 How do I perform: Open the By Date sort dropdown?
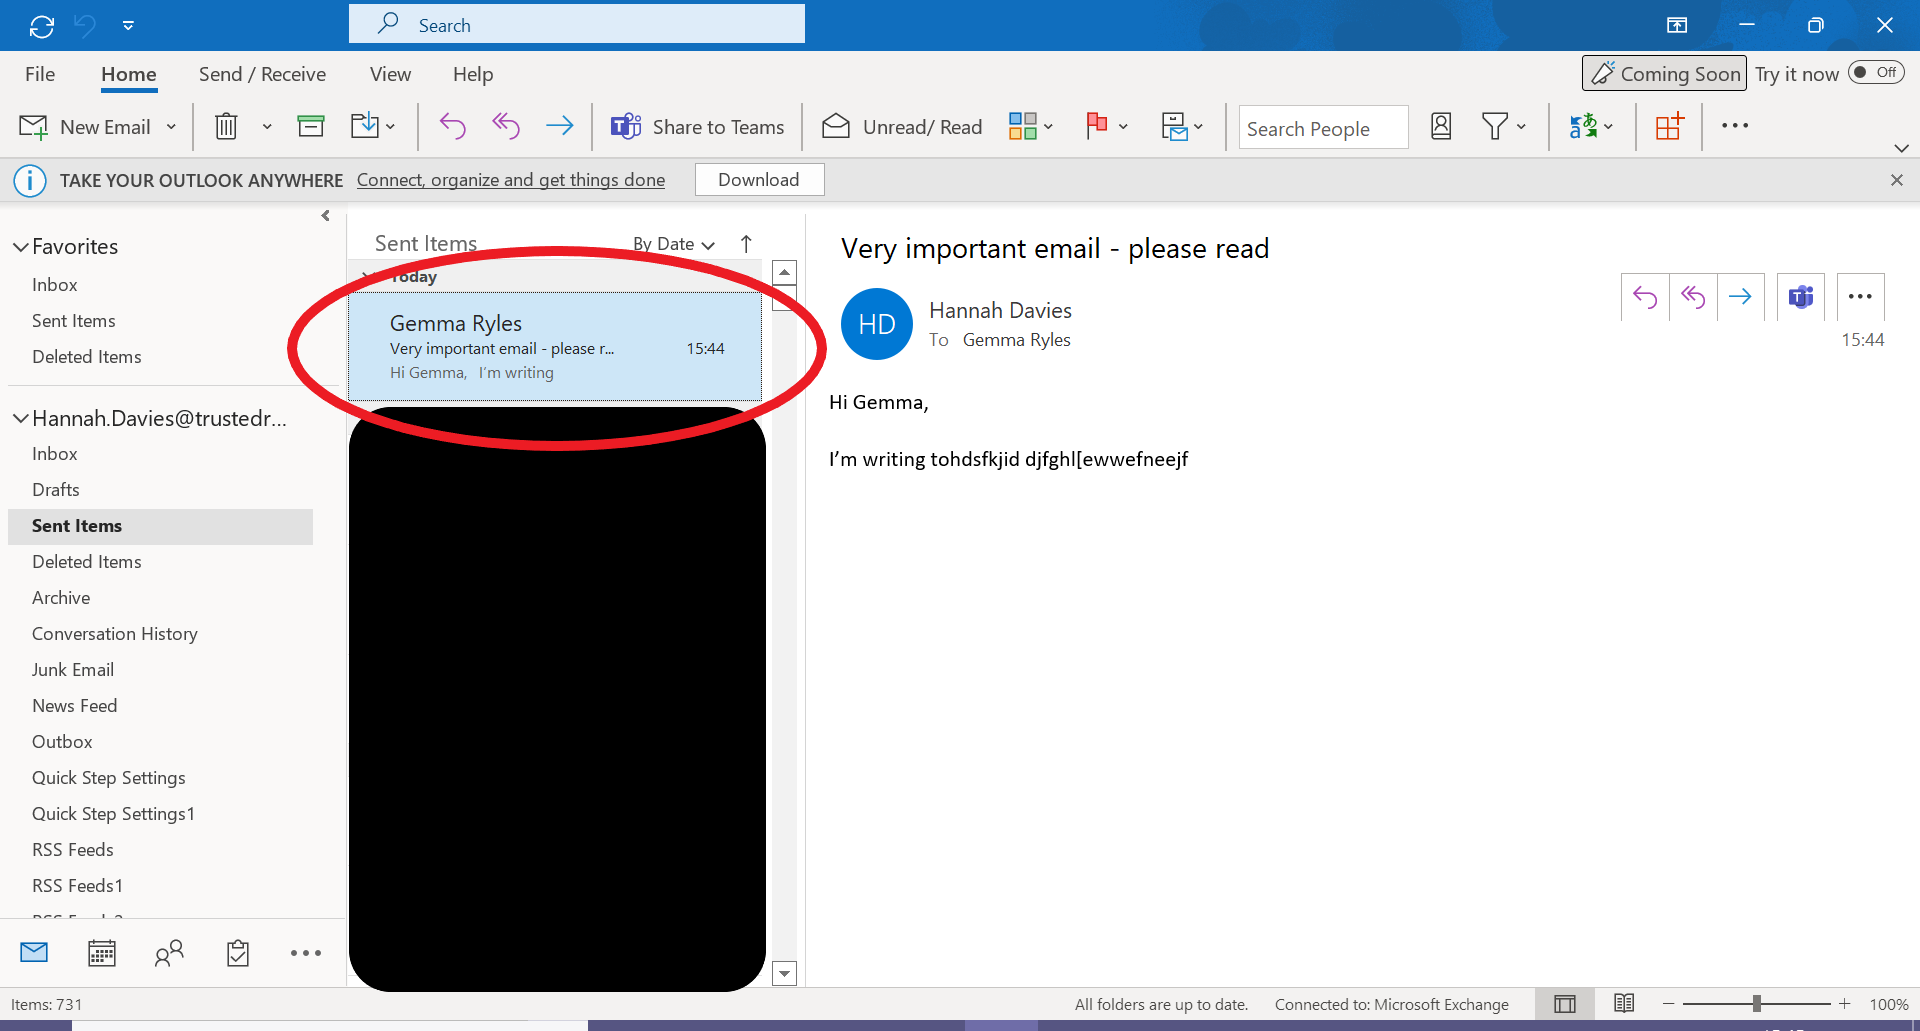coord(674,244)
